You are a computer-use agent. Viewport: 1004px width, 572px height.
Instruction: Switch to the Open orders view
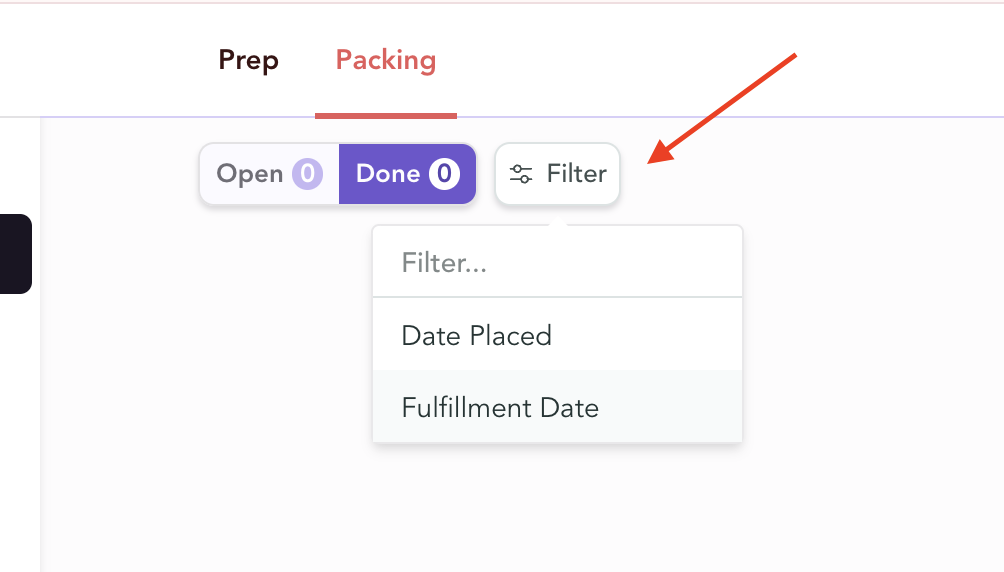[x=269, y=174]
